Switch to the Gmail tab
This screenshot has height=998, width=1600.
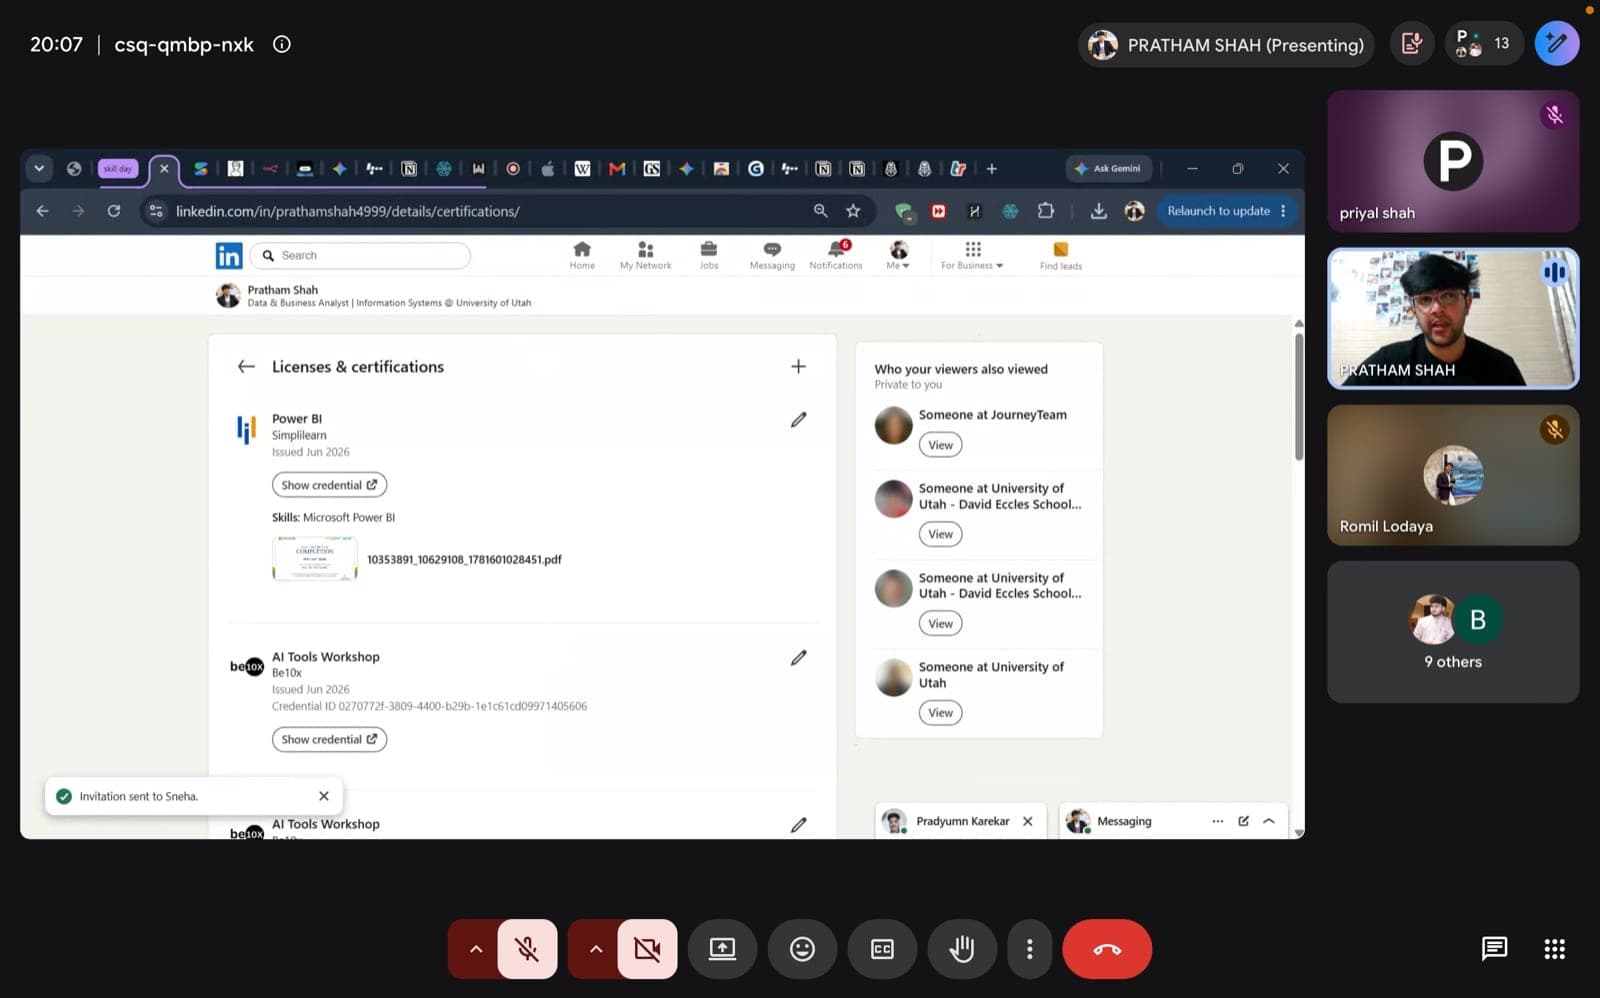coord(617,169)
